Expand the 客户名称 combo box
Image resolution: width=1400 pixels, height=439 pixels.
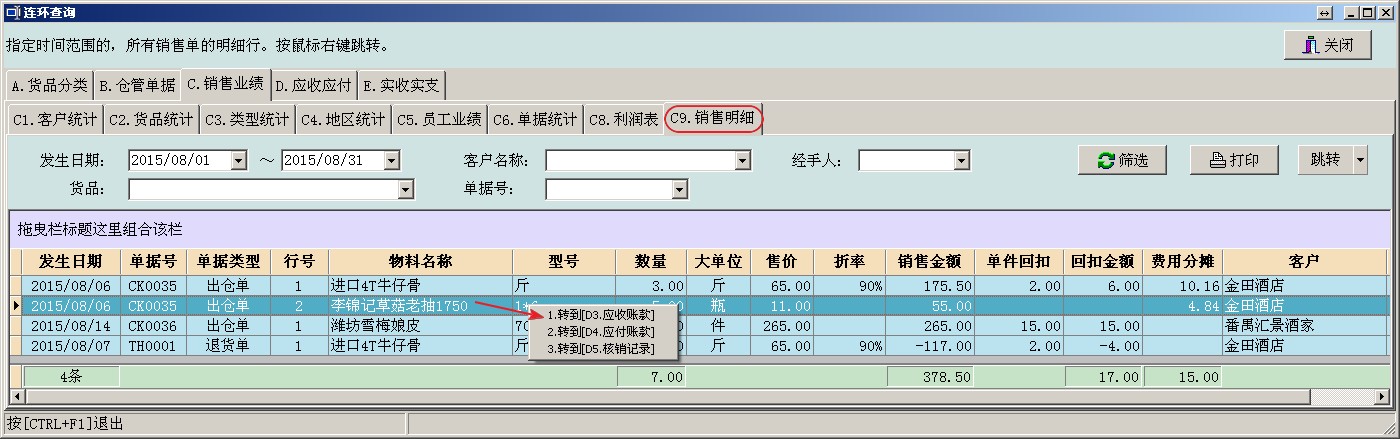(742, 160)
